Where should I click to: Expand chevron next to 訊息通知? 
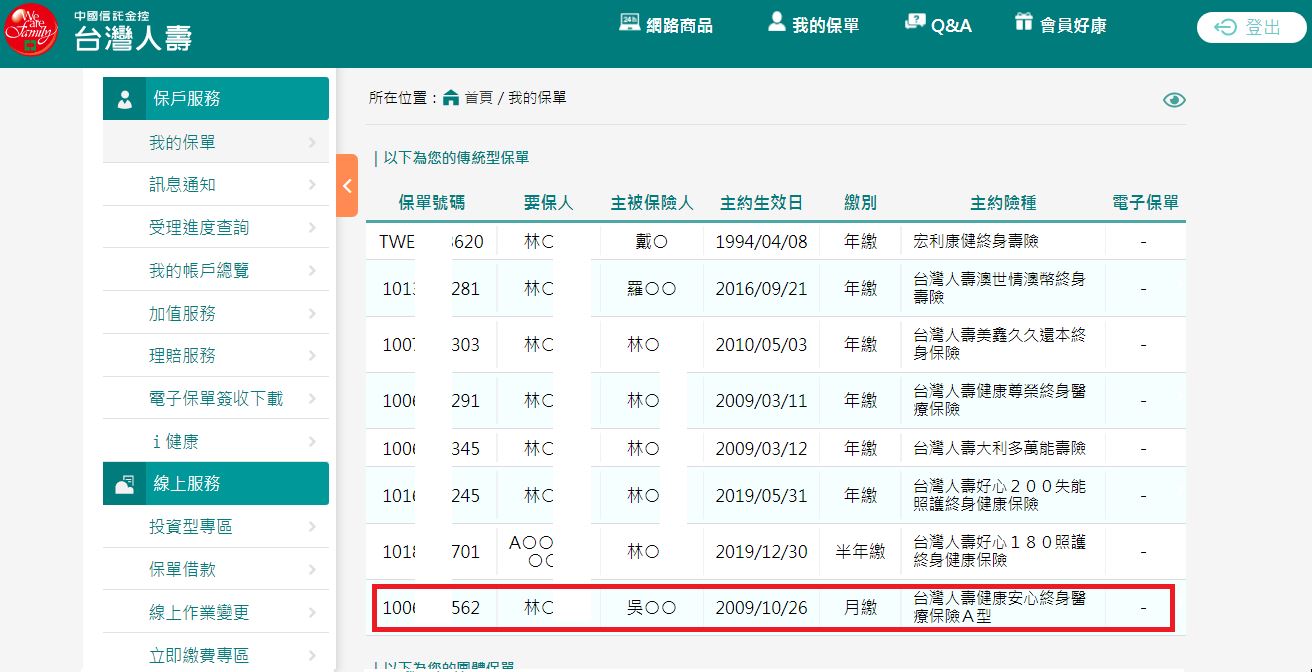[x=312, y=185]
